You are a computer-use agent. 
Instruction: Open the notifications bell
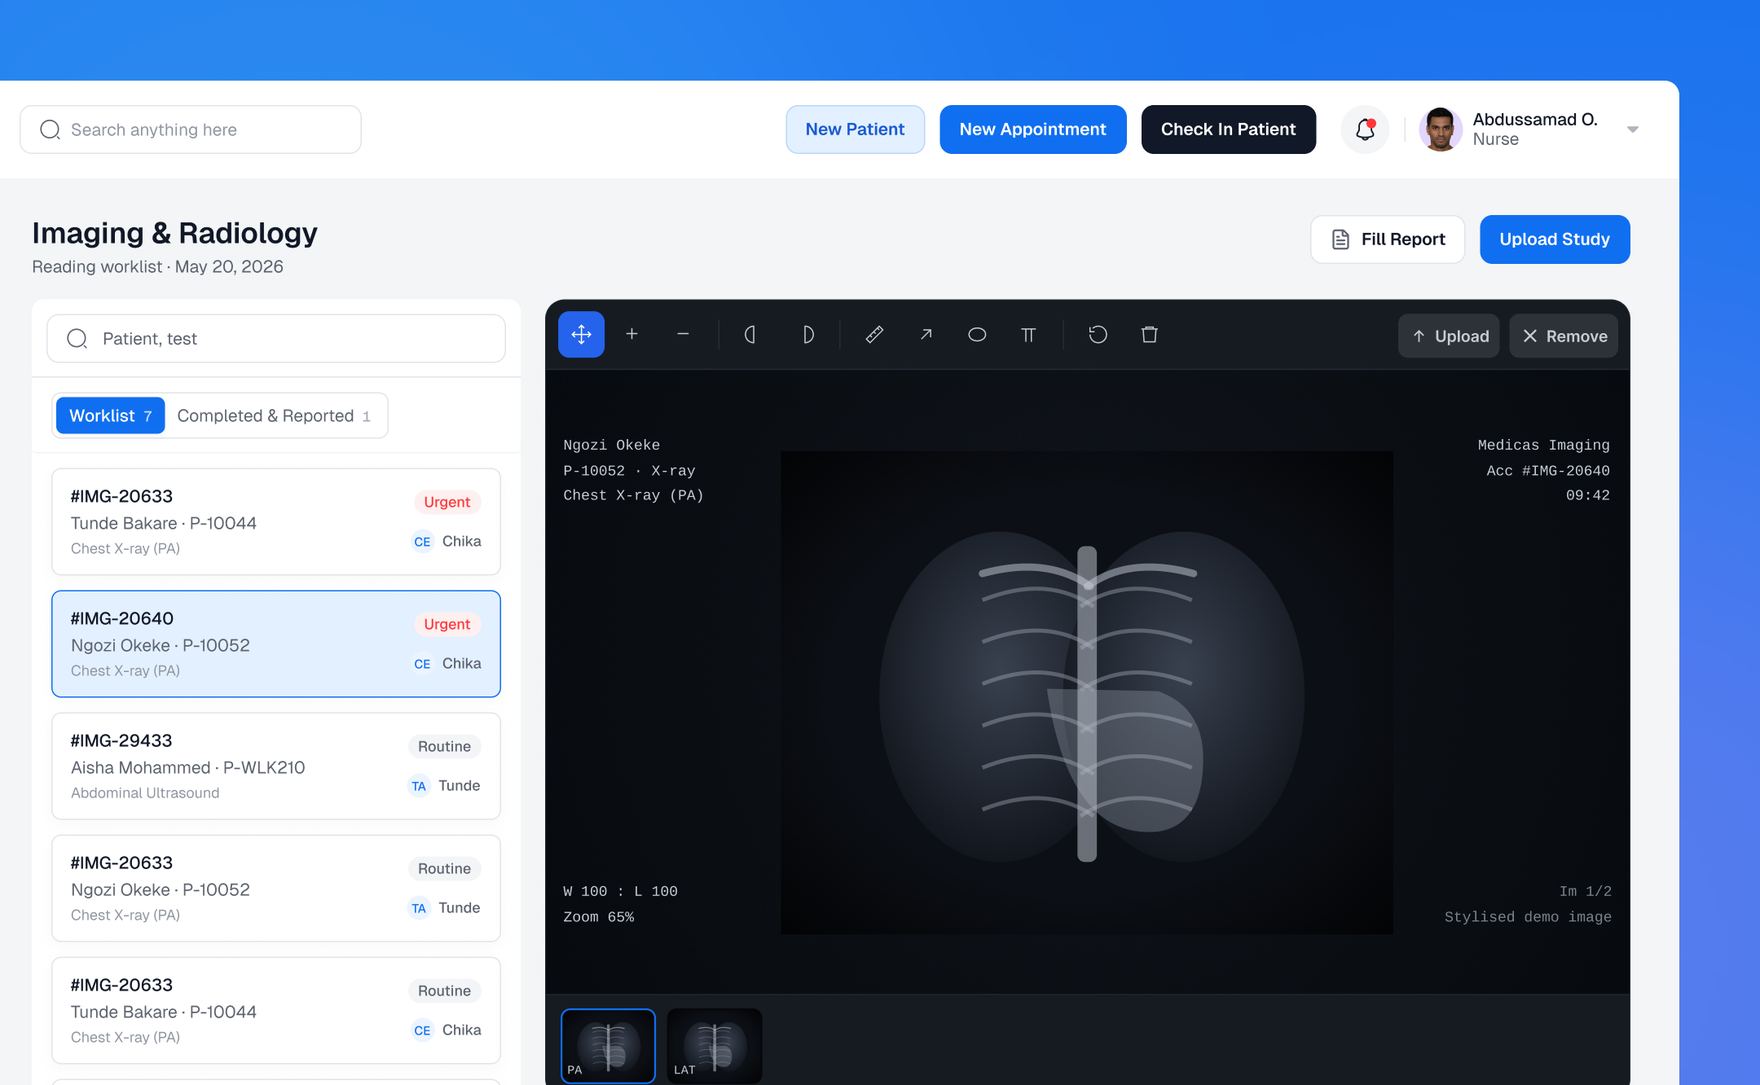(x=1365, y=129)
